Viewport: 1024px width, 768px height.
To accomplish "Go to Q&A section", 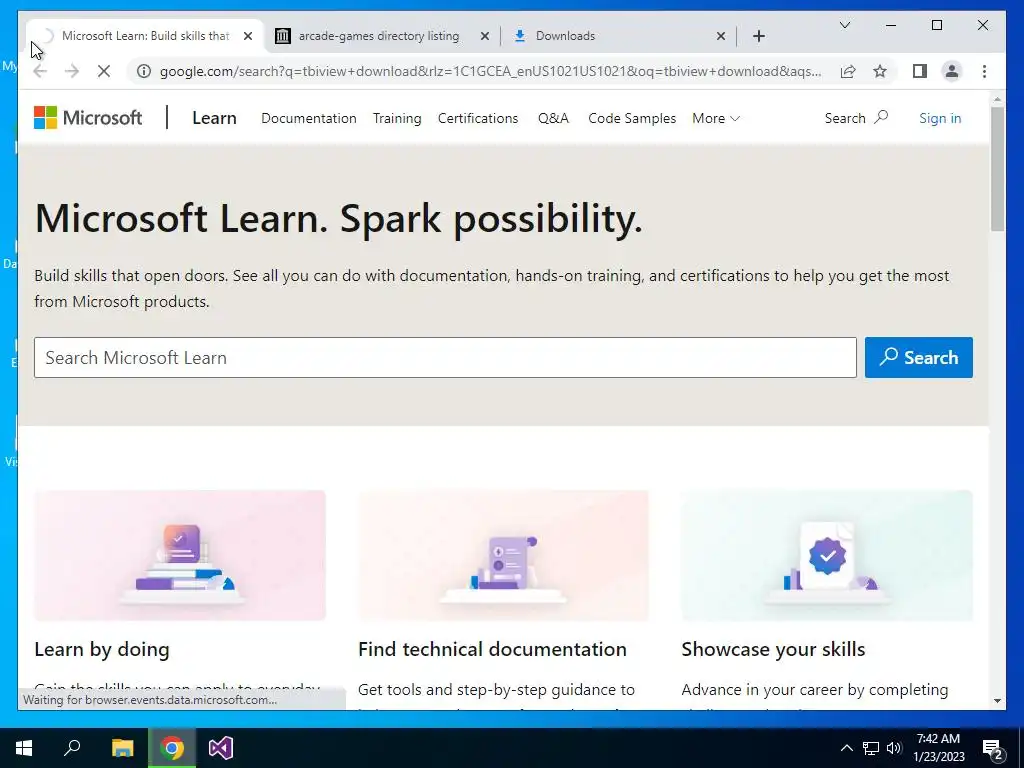I will coord(553,118).
